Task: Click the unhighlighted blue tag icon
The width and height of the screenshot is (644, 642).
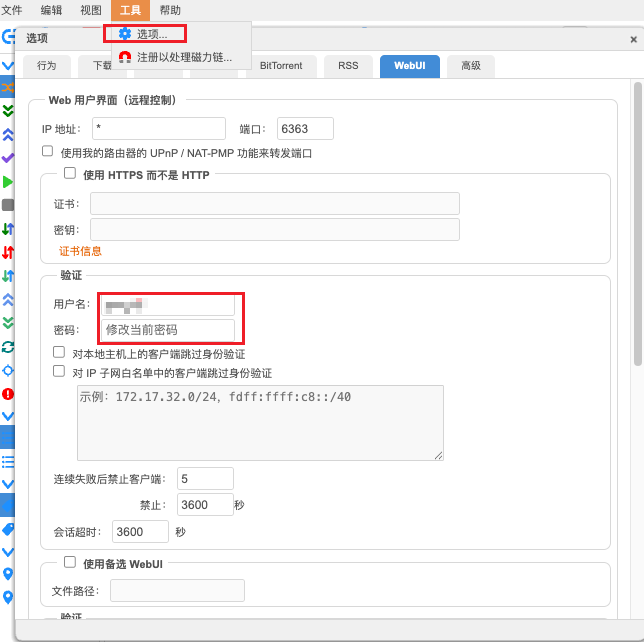Action: pyautogui.click(x=8, y=529)
